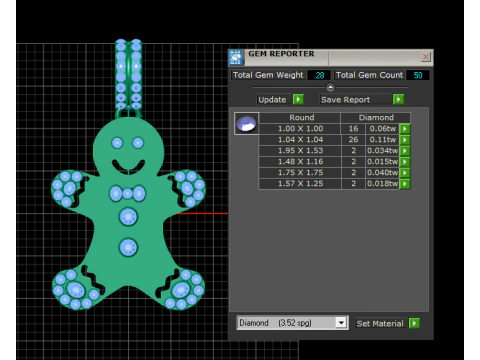Click the GEM REPORTER title bar text
Image resolution: width=480 pixels, height=360 pixels.
pos(281,54)
